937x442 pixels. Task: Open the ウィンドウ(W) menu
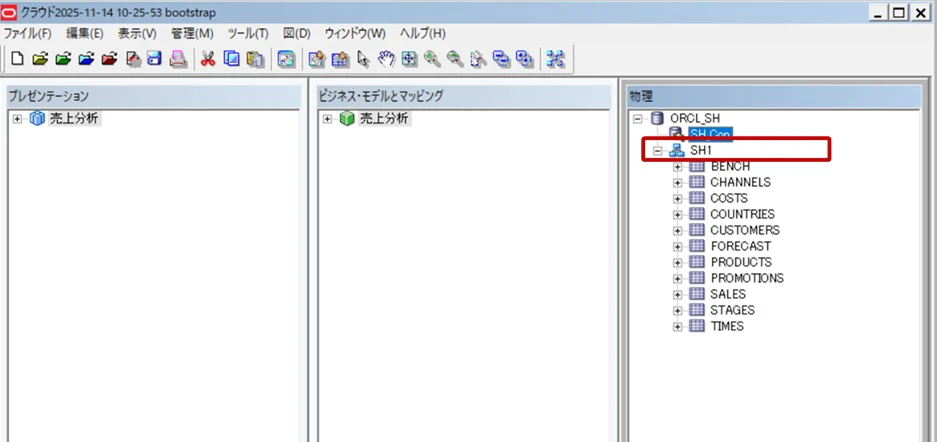click(x=355, y=33)
